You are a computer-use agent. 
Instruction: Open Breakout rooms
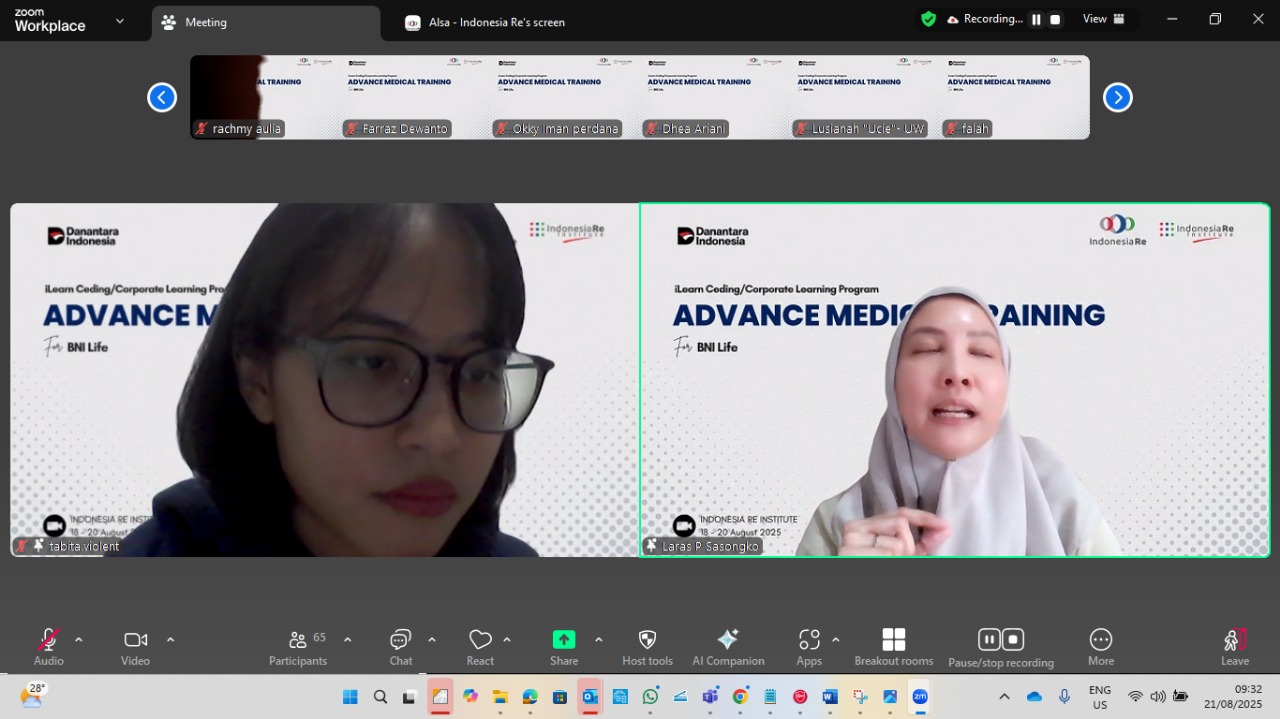[x=893, y=646]
